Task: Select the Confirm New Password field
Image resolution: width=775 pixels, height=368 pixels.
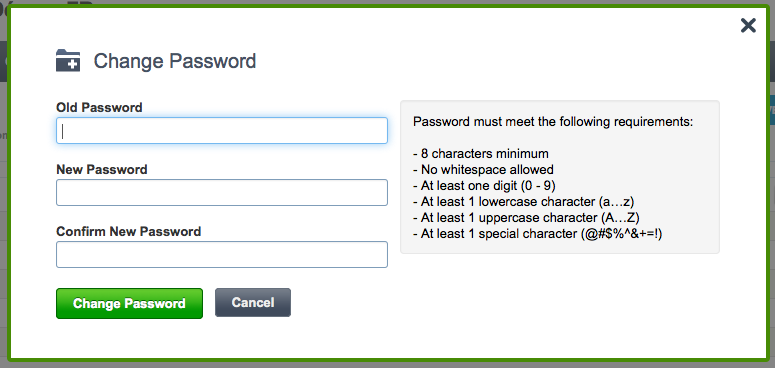Action: (x=222, y=254)
